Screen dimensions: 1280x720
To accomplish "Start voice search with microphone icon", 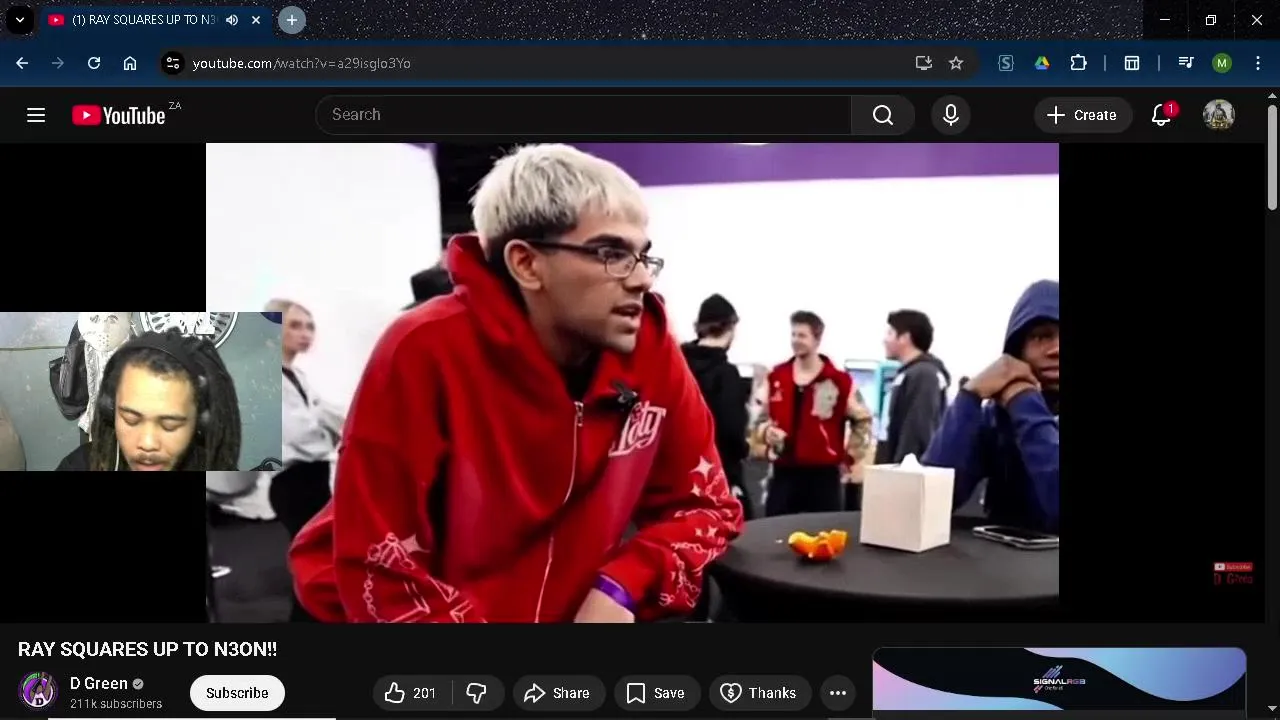I will click(x=951, y=115).
